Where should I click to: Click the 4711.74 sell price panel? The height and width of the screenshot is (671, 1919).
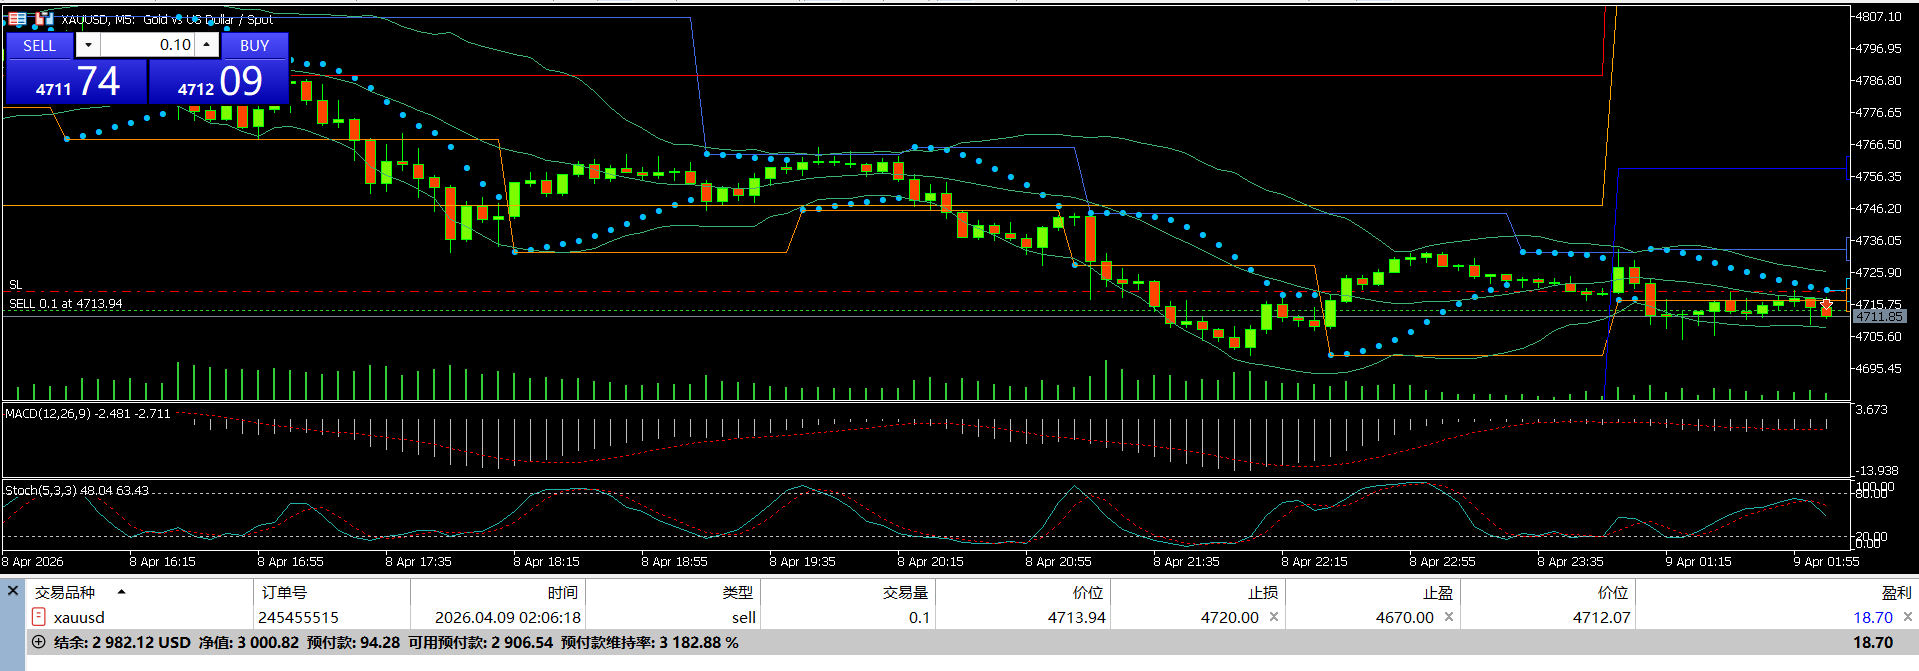[x=76, y=81]
